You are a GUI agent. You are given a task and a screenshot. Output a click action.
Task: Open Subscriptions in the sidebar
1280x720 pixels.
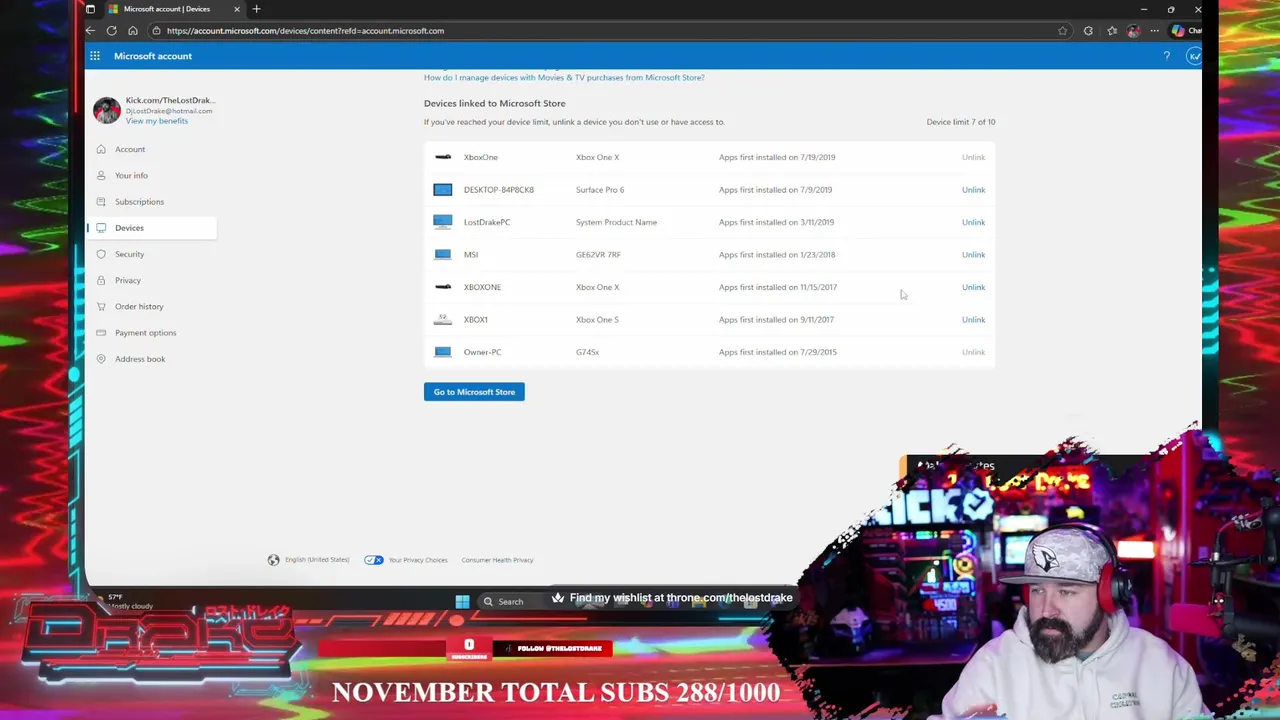139,201
